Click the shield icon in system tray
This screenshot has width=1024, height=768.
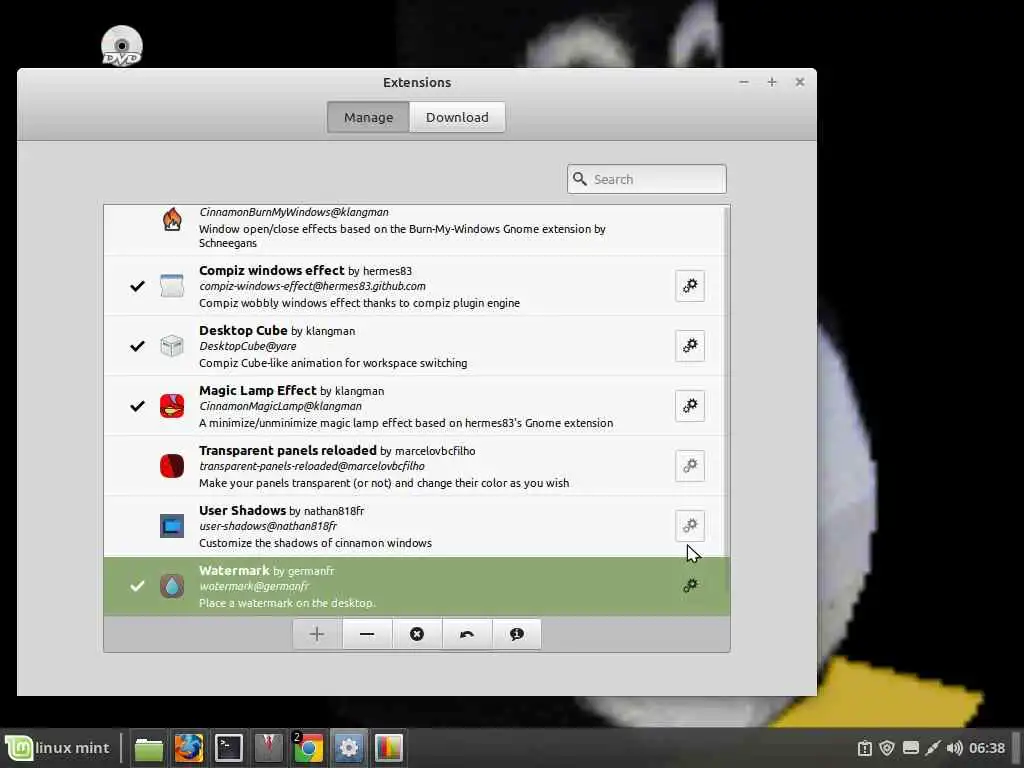pos(887,748)
